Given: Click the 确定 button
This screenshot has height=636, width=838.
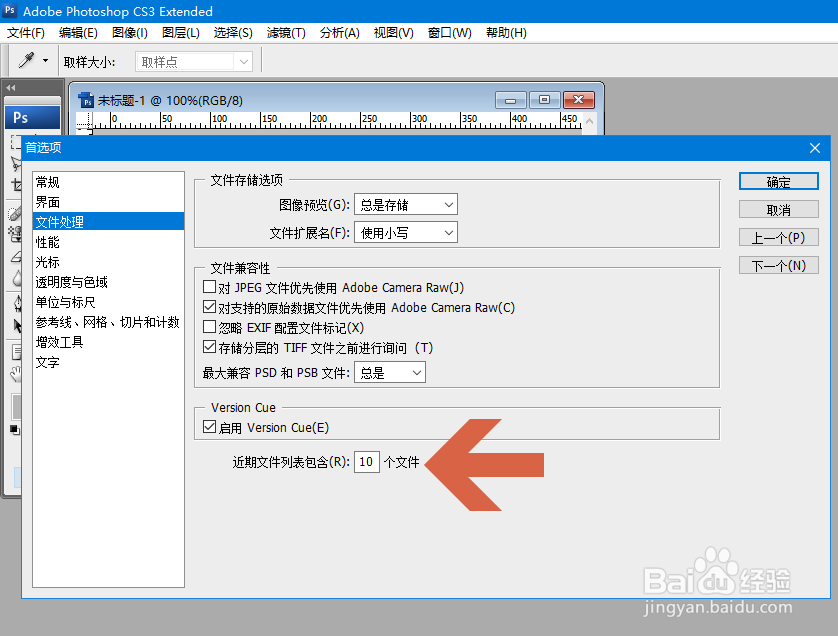Looking at the screenshot, I should click(778, 181).
